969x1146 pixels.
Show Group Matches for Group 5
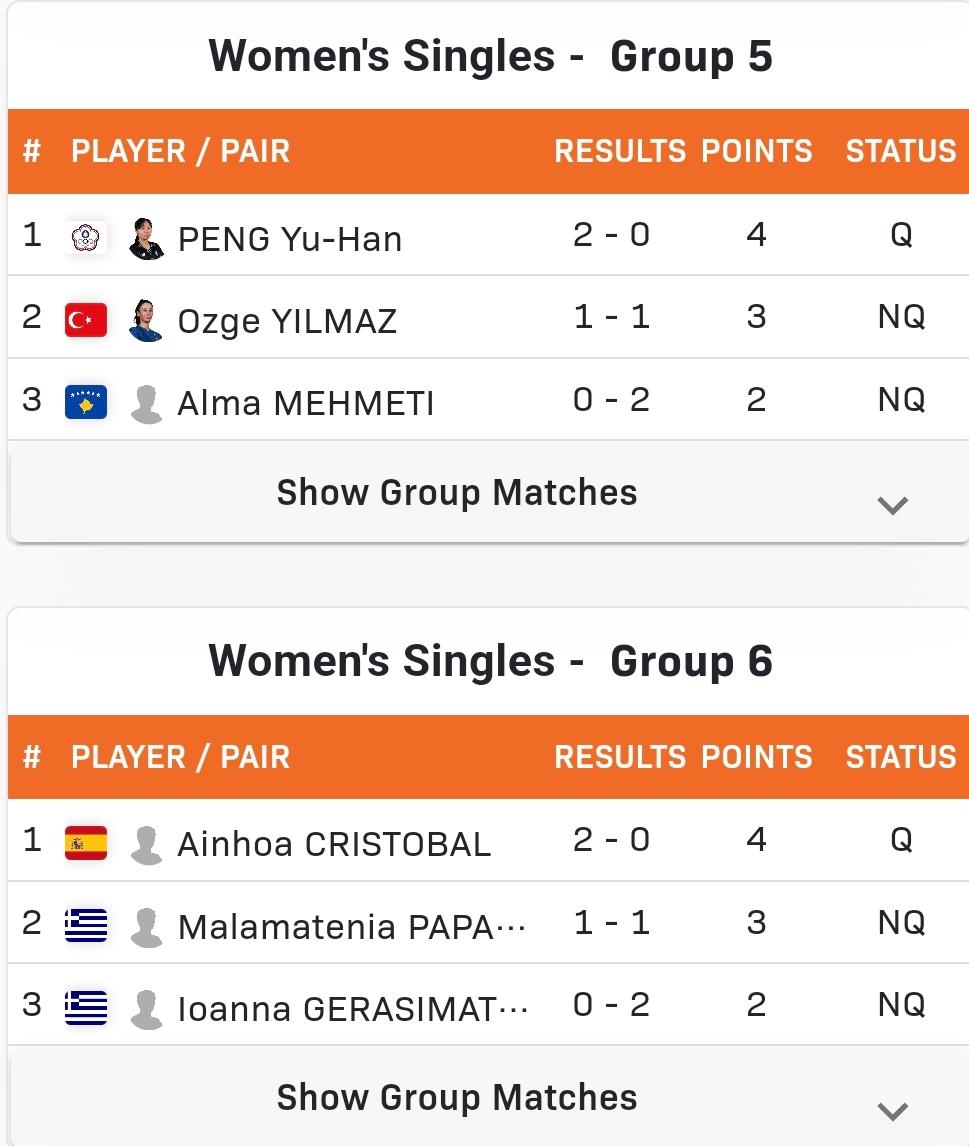(457, 492)
